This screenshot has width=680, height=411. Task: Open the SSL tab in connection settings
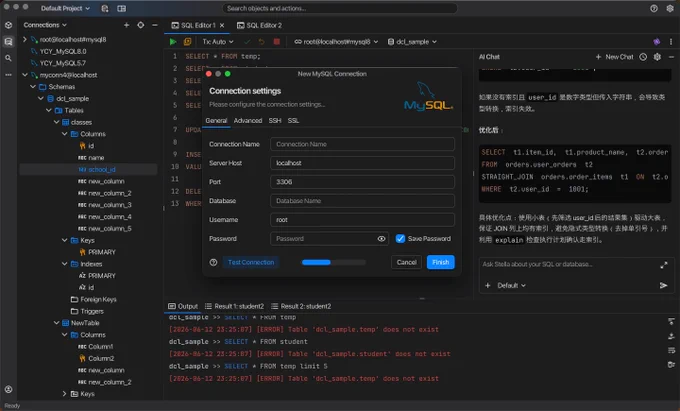(x=293, y=121)
